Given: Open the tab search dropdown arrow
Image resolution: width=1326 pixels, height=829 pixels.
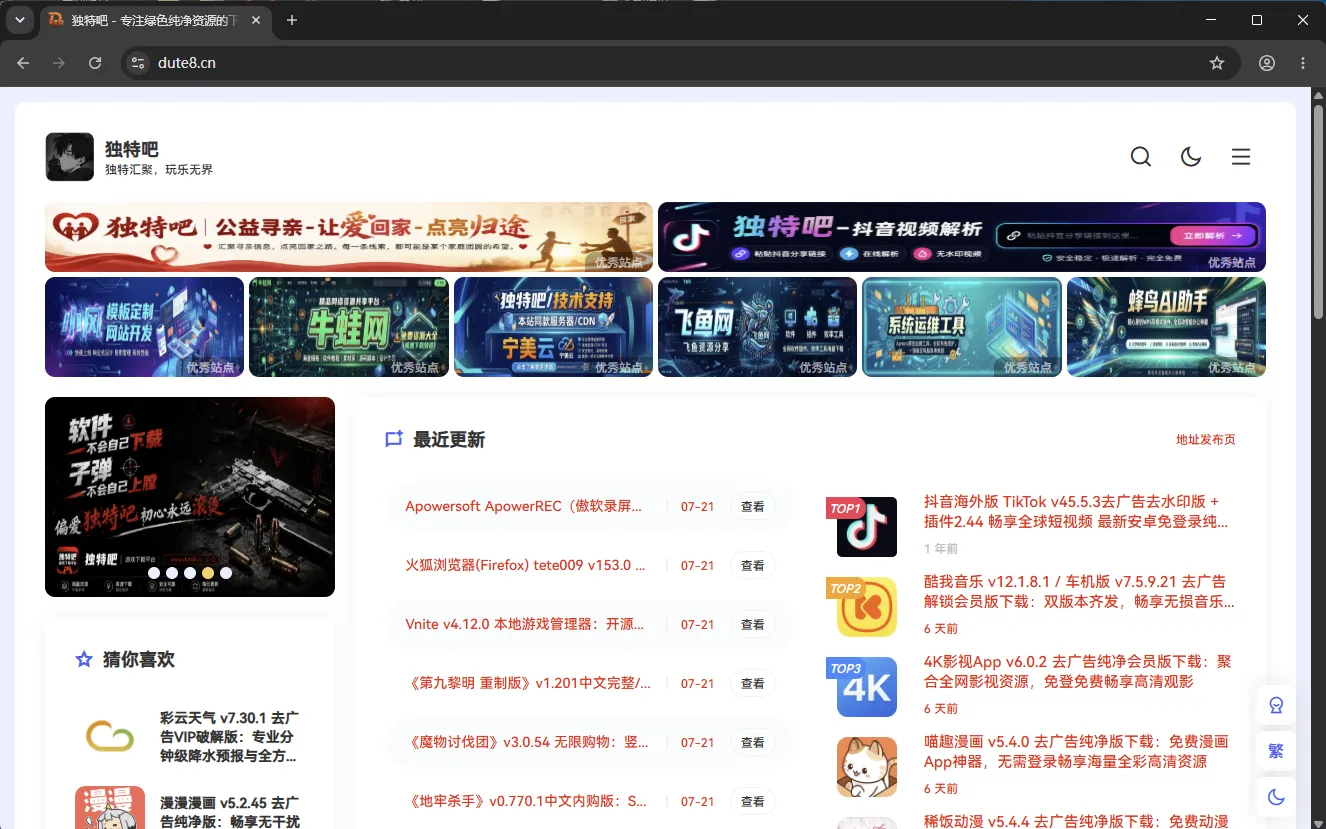Looking at the screenshot, I should pyautogui.click(x=19, y=20).
